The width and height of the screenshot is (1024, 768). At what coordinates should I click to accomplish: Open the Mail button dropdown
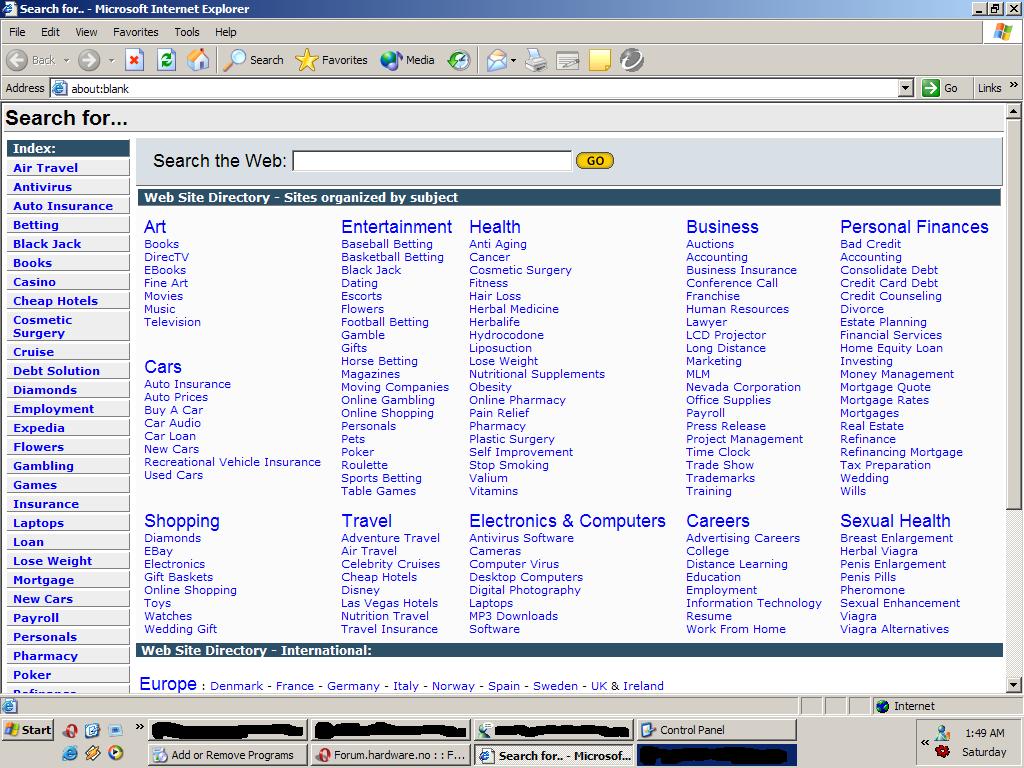513,60
